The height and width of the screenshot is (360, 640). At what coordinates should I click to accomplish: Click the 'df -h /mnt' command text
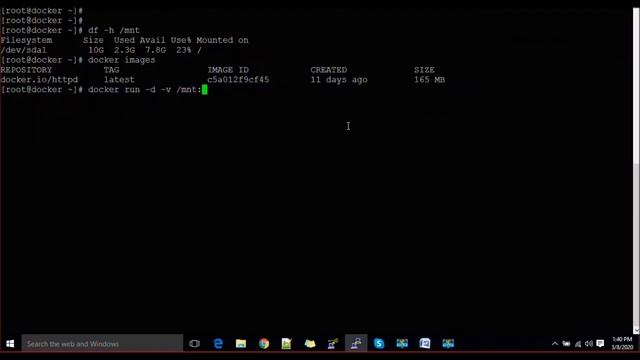point(114,31)
